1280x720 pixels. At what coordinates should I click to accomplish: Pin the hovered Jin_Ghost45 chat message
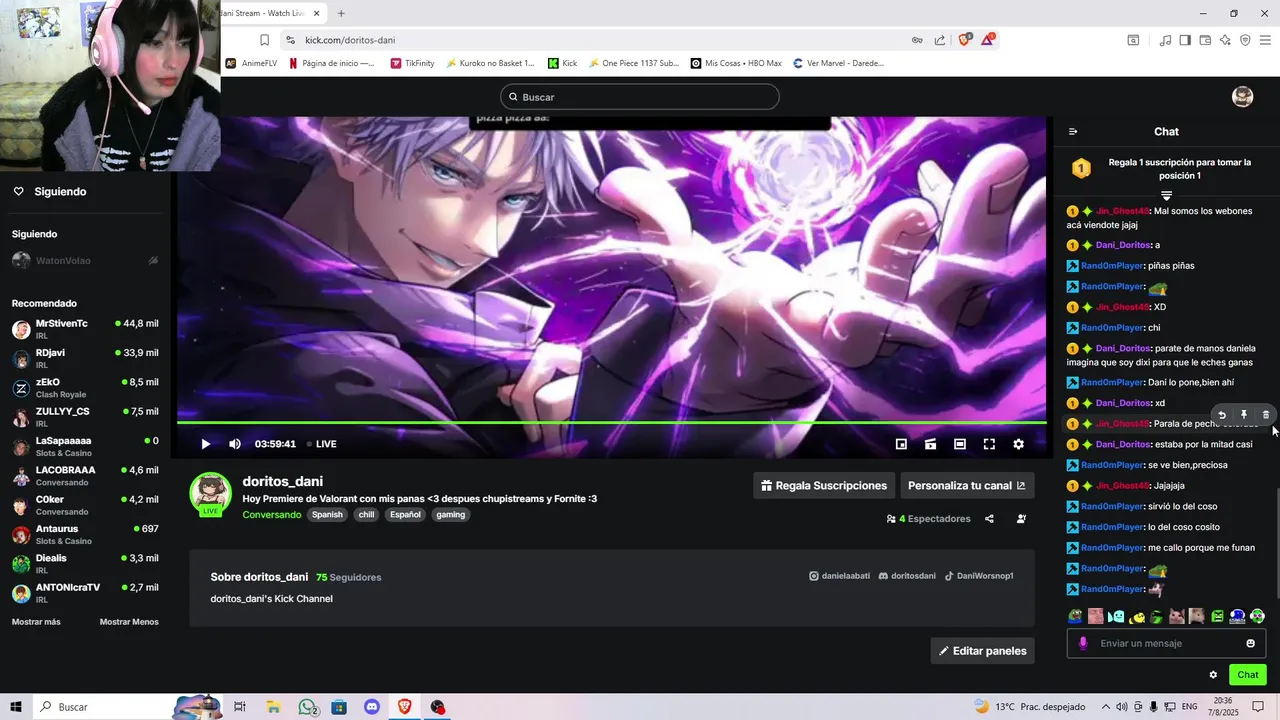(1244, 415)
